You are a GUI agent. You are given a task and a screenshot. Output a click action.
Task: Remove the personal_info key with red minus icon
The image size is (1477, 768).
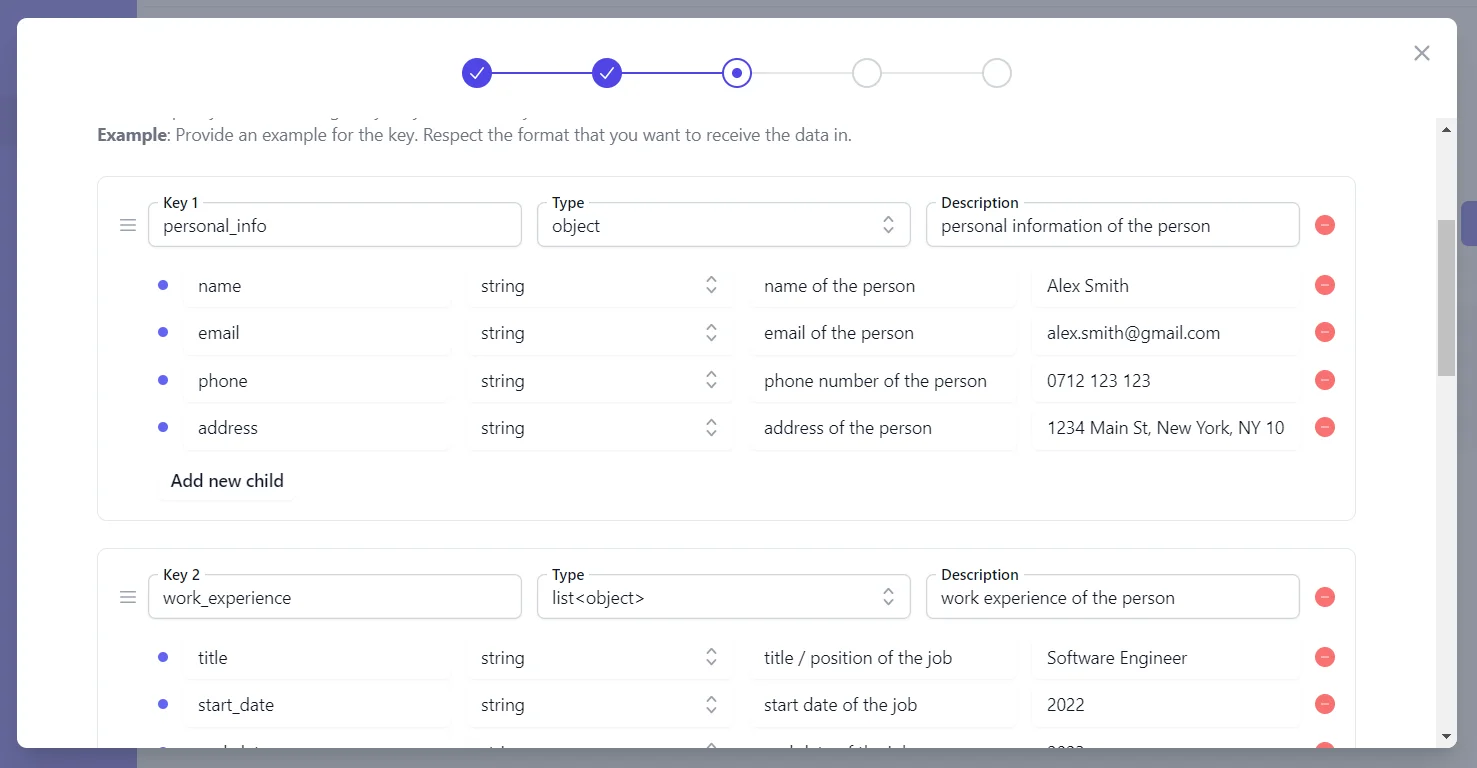pos(1325,225)
